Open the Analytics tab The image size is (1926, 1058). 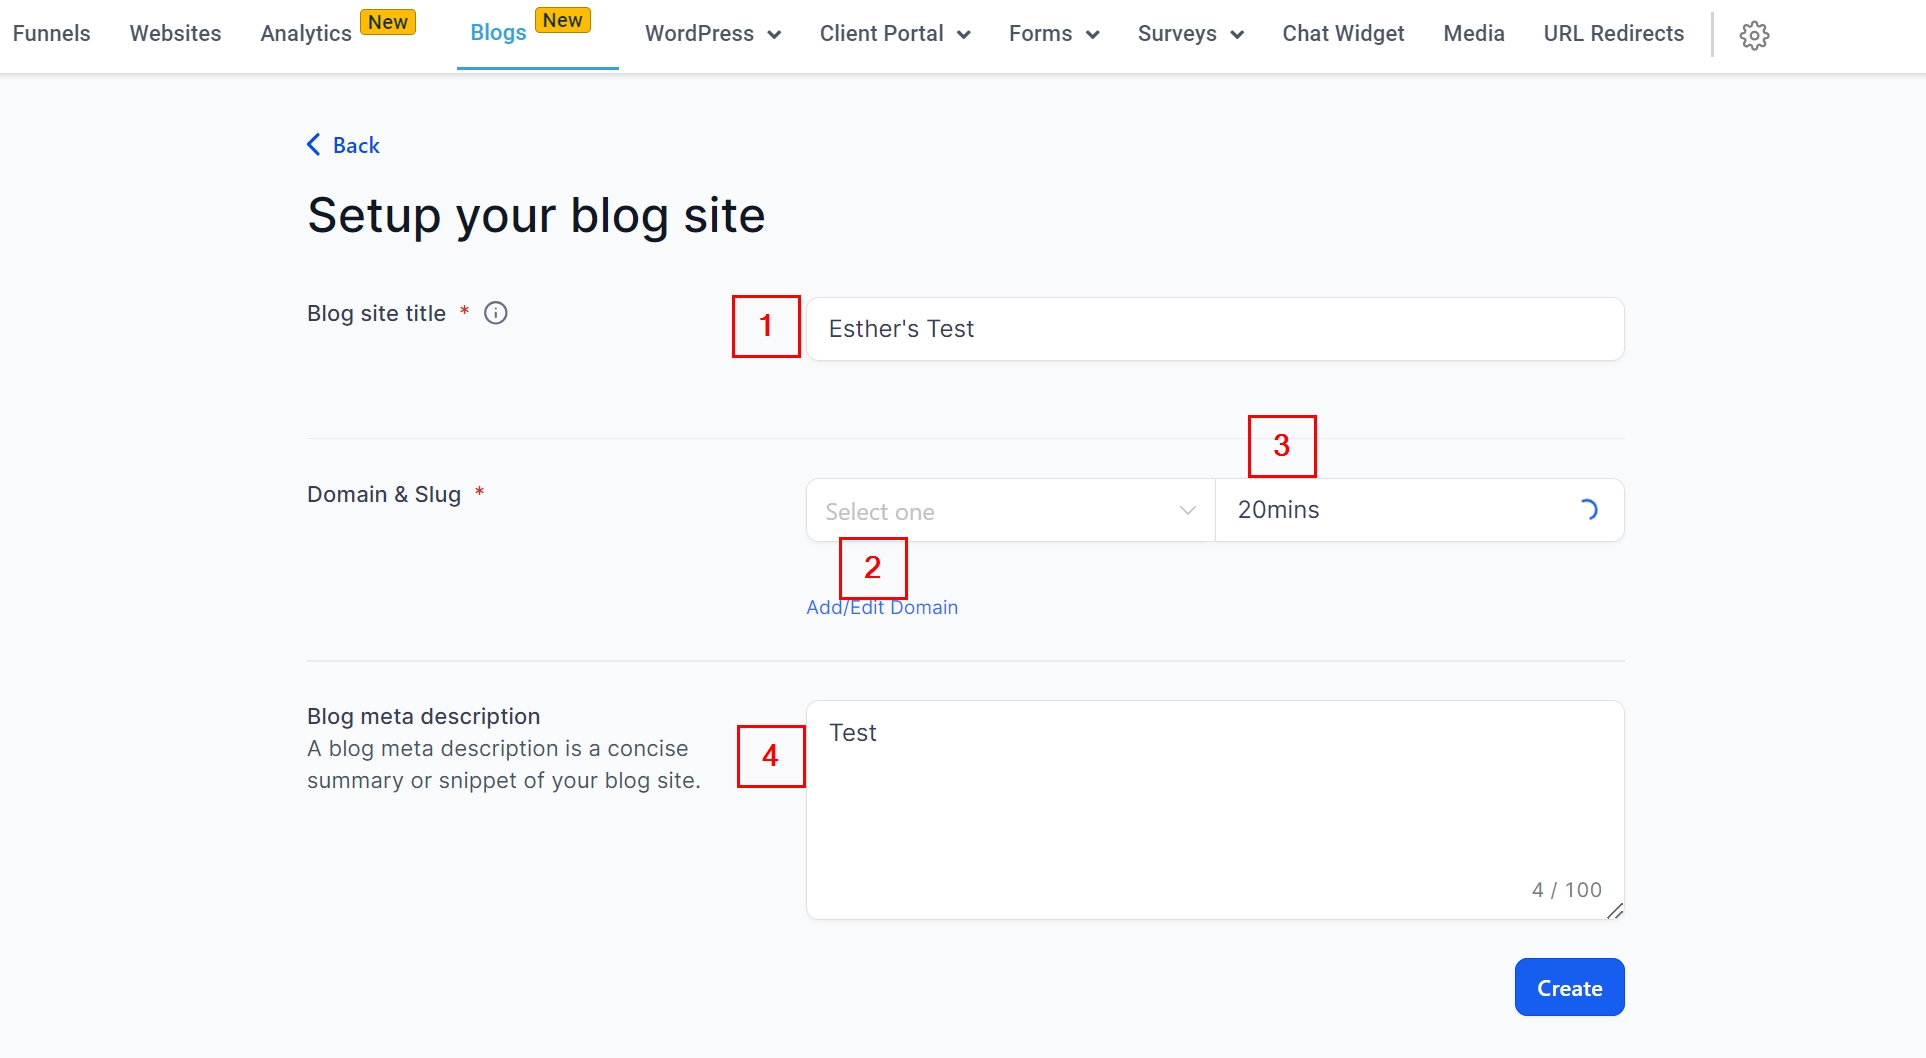pyautogui.click(x=306, y=34)
